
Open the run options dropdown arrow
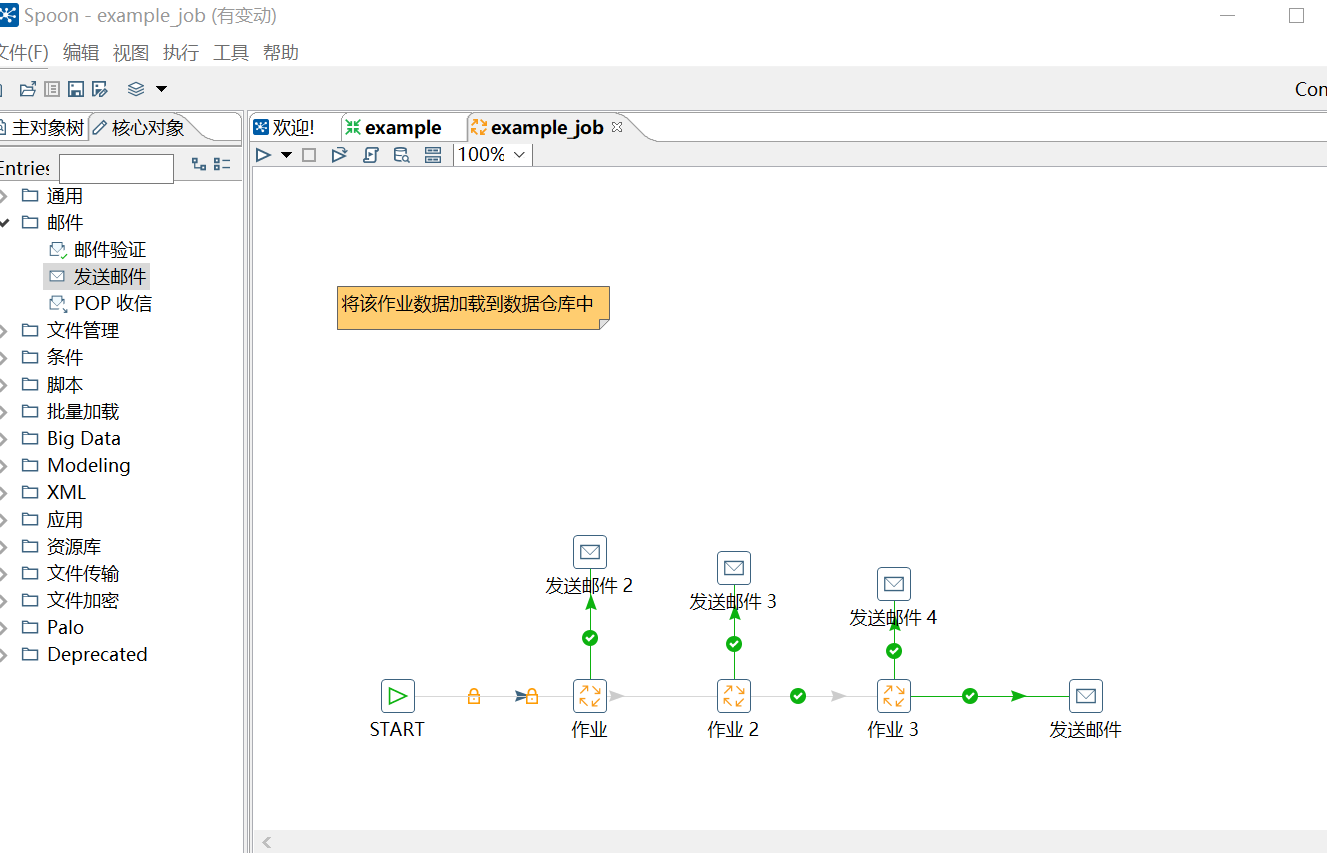click(x=286, y=155)
